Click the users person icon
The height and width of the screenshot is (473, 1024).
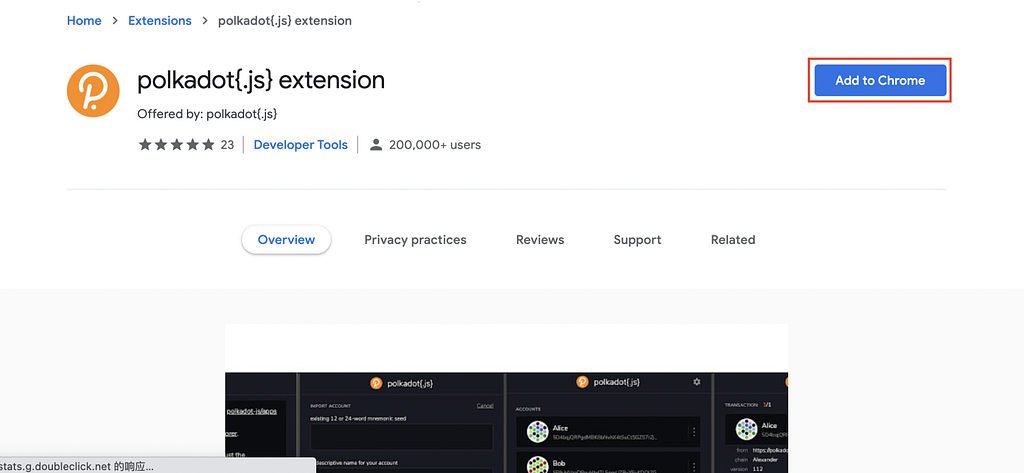(376, 145)
